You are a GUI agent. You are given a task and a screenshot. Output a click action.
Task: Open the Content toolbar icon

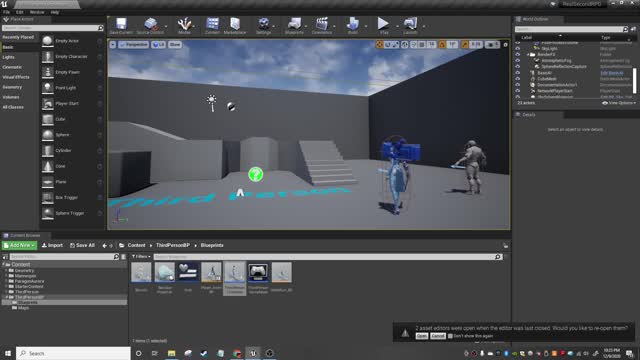point(212,26)
